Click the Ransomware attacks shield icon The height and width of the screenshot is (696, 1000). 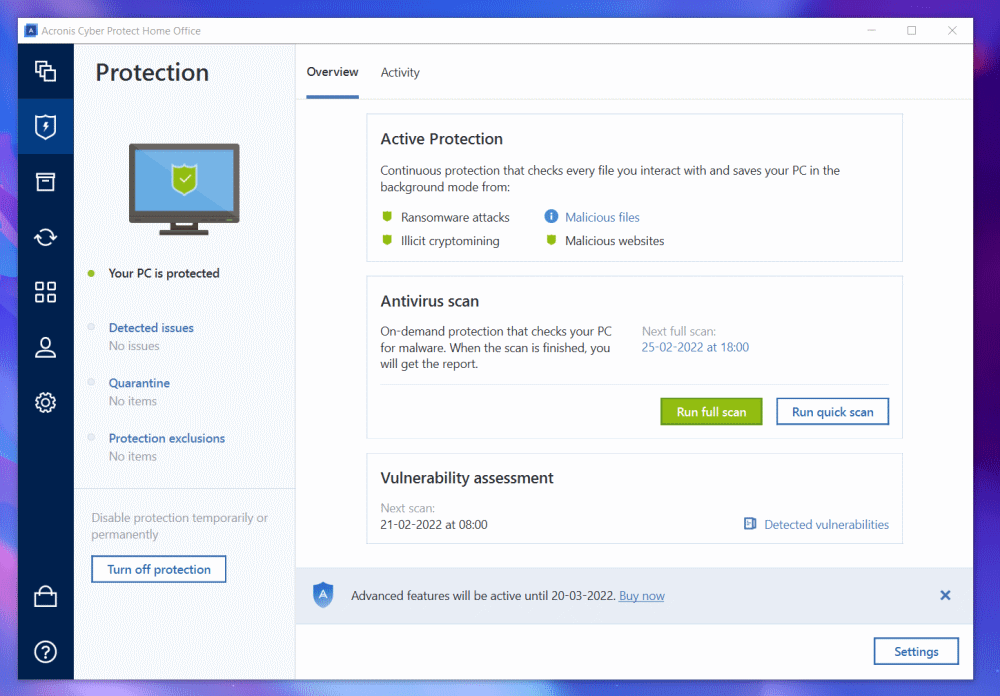pos(386,216)
